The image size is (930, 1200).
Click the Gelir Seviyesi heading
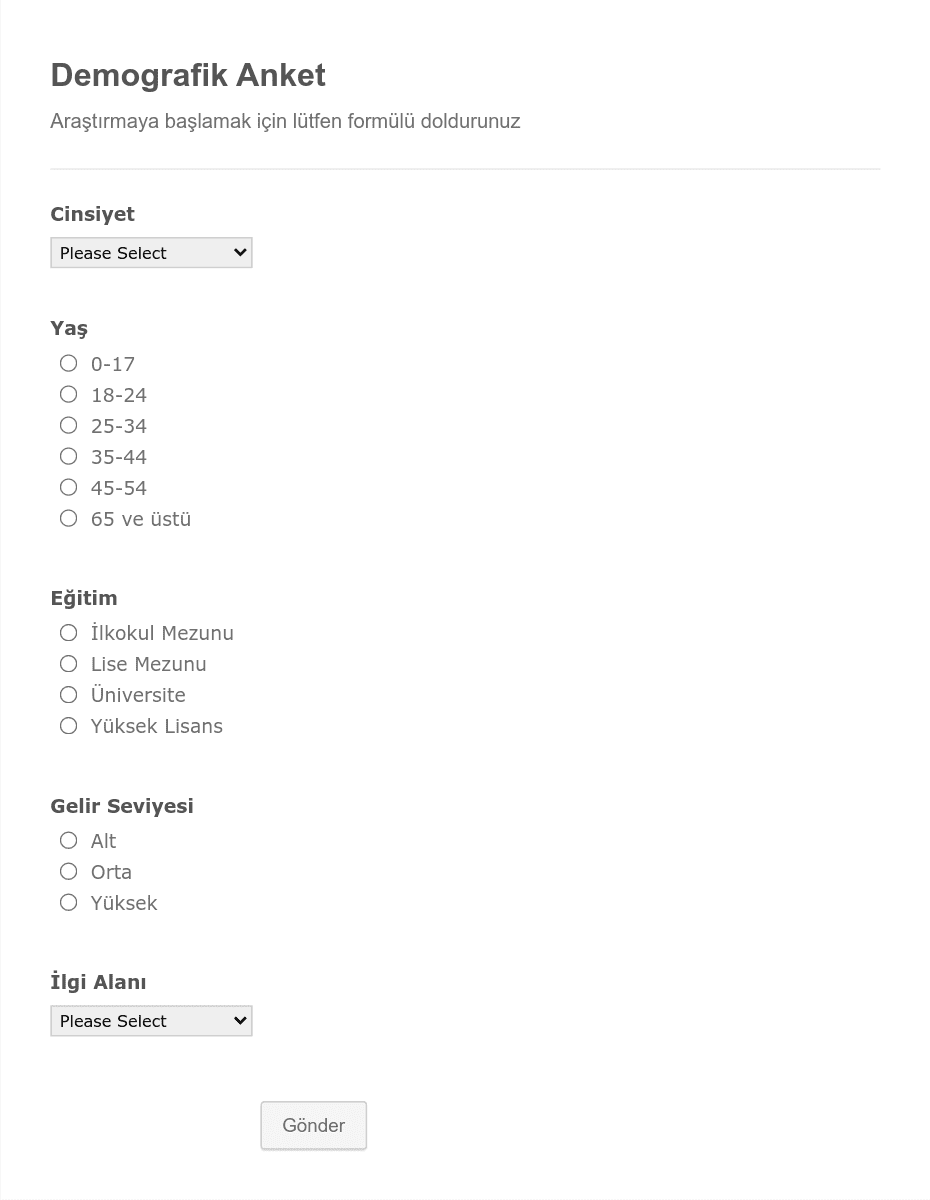pos(121,806)
